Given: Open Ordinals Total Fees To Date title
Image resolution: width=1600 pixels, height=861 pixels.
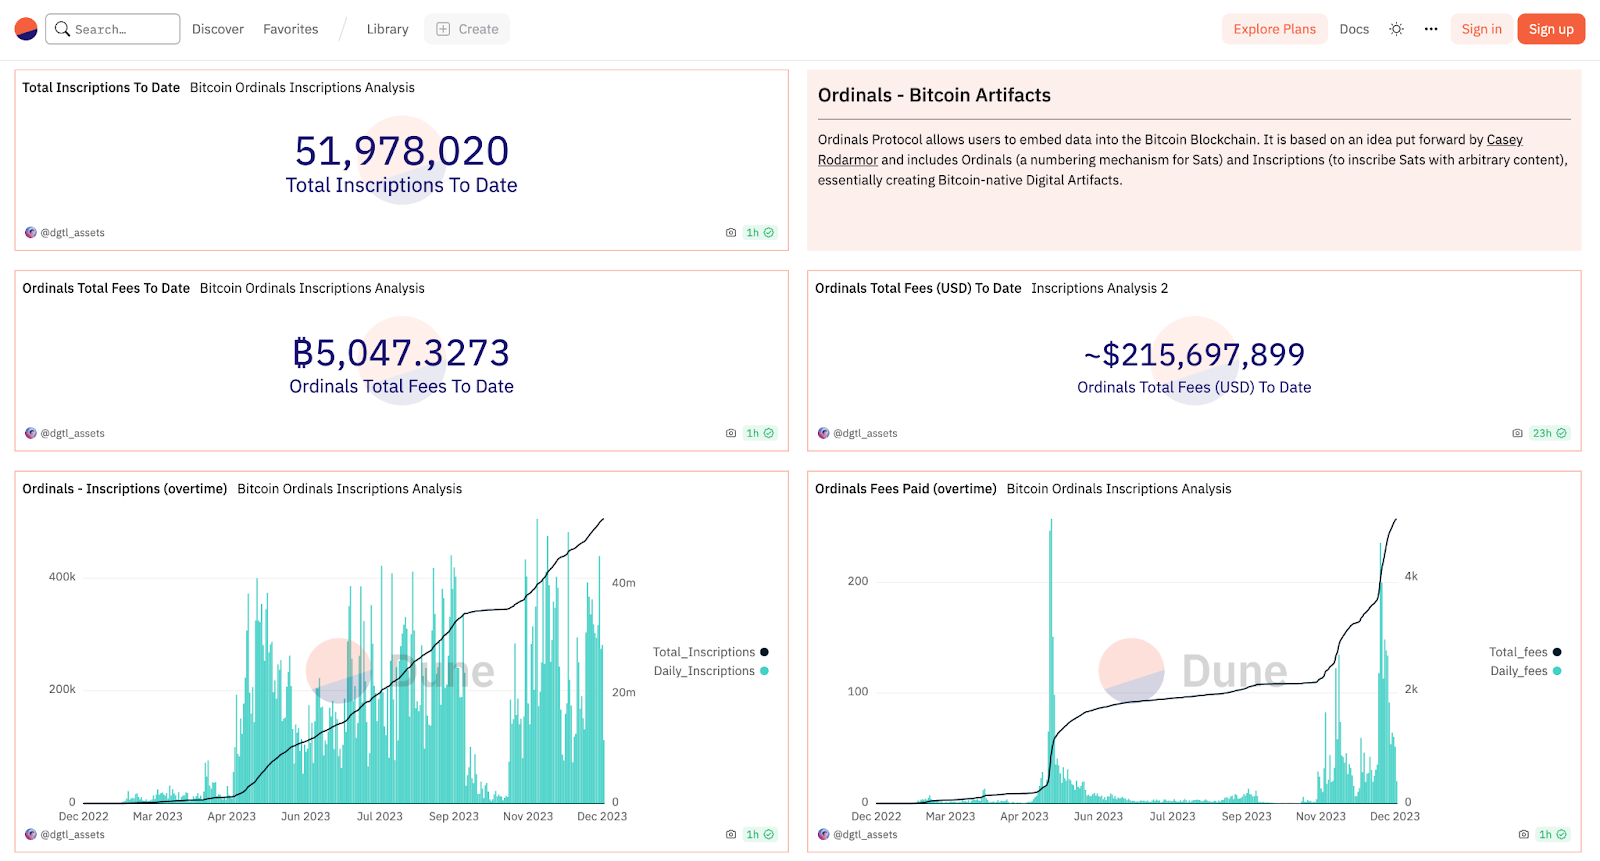Looking at the screenshot, I should pos(106,289).
